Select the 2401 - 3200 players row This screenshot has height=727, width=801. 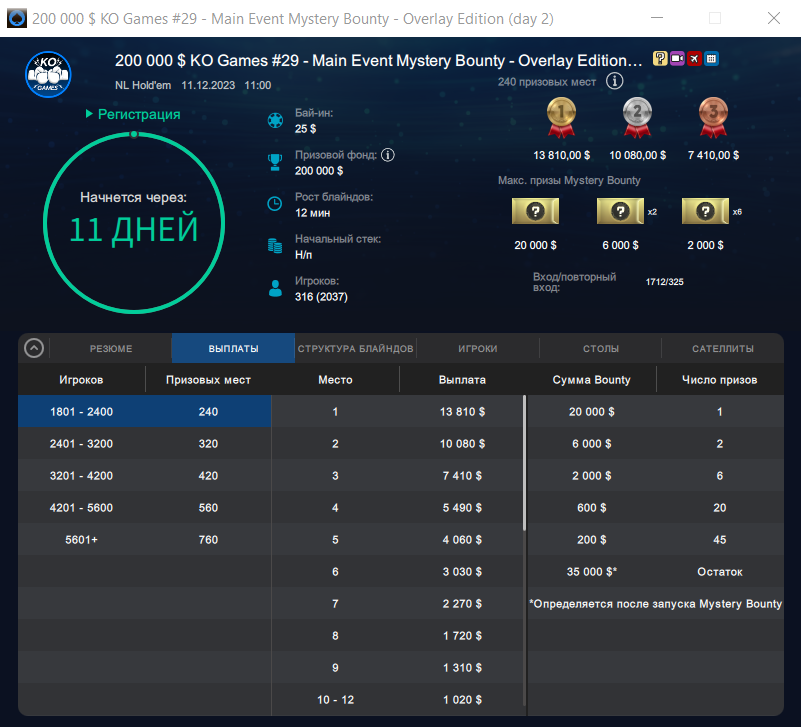pos(145,443)
